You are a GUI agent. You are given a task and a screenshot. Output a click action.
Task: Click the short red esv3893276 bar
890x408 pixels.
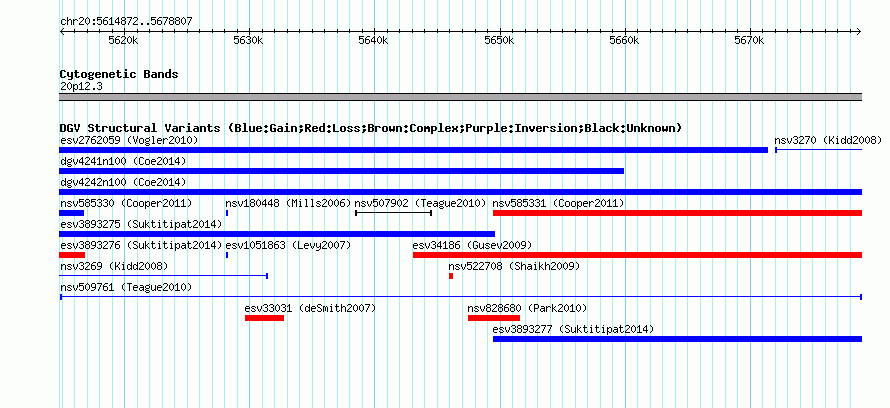pos(72,255)
